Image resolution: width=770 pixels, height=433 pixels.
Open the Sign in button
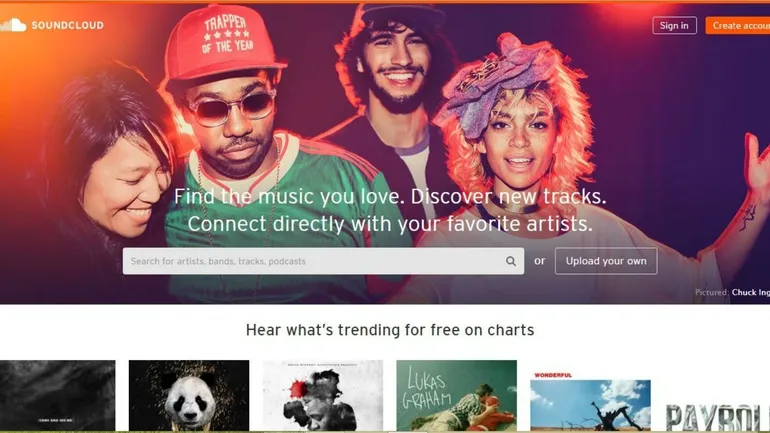tap(674, 26)
